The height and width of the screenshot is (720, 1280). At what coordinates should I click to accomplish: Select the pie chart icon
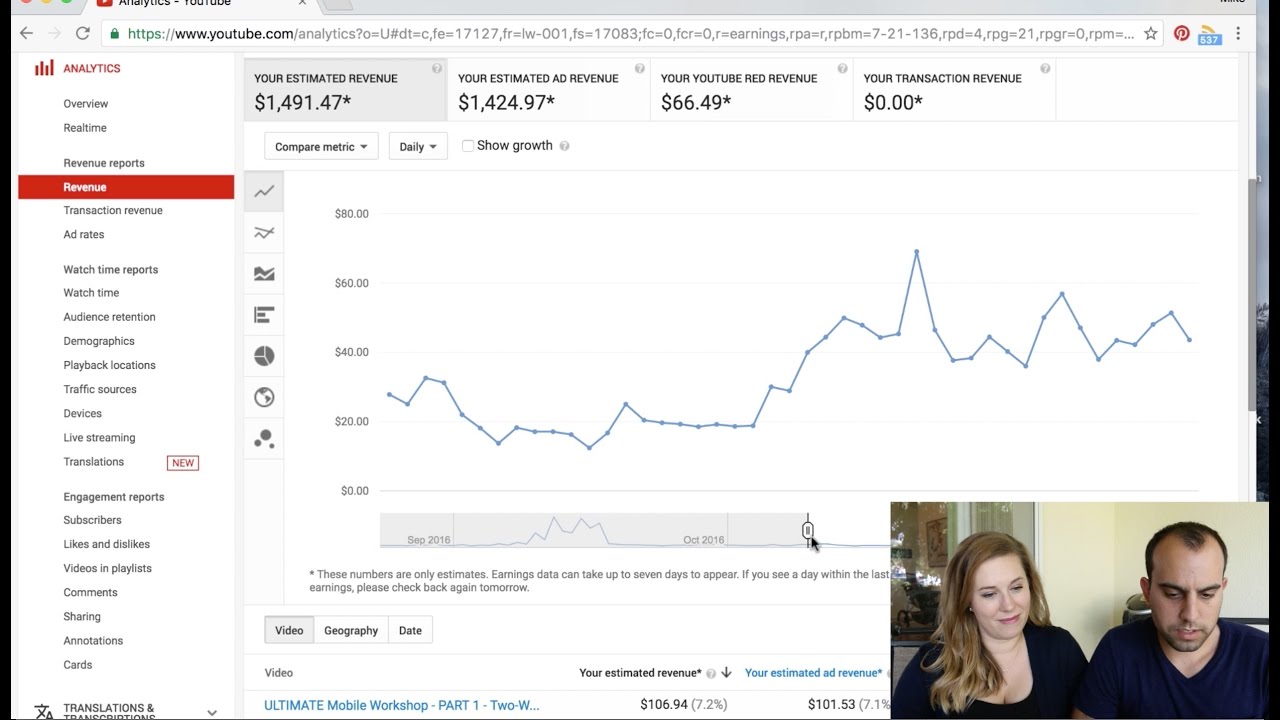coord(264,356)
